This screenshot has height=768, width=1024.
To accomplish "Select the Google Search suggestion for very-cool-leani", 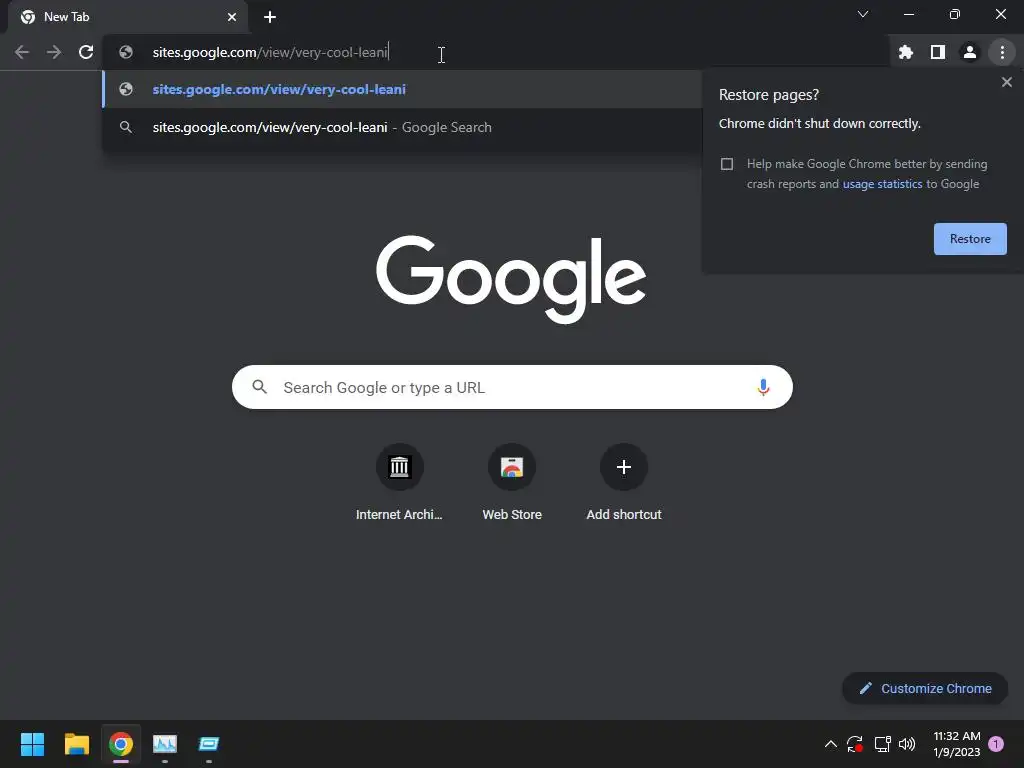I will pyautogui.click(x=402, y=127).
